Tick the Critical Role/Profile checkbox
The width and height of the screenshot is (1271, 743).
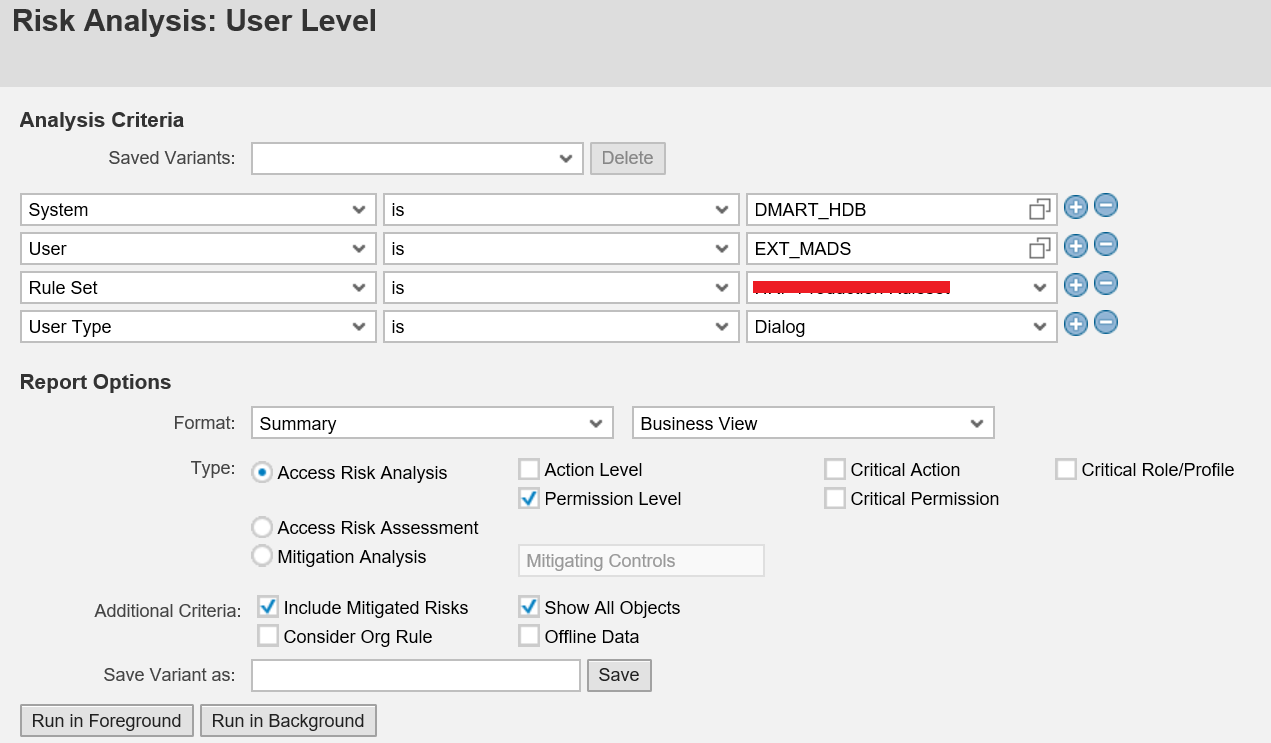pos(1066,469)
